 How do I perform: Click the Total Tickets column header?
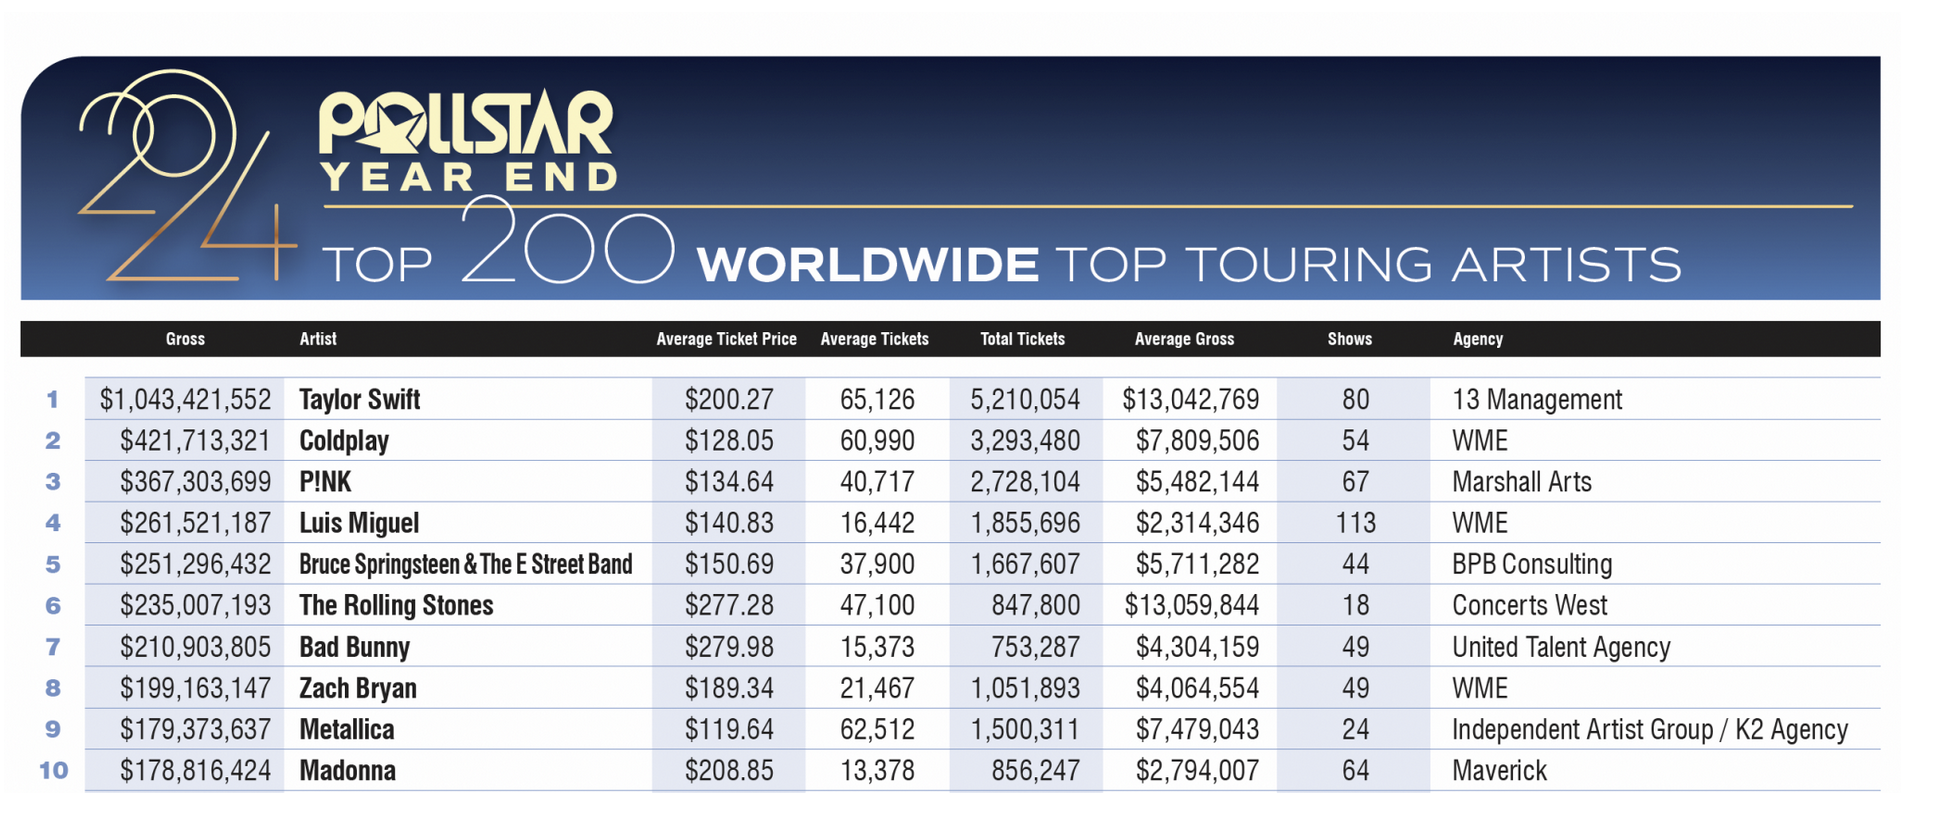pyautogui.click(x=1022, y=339)
